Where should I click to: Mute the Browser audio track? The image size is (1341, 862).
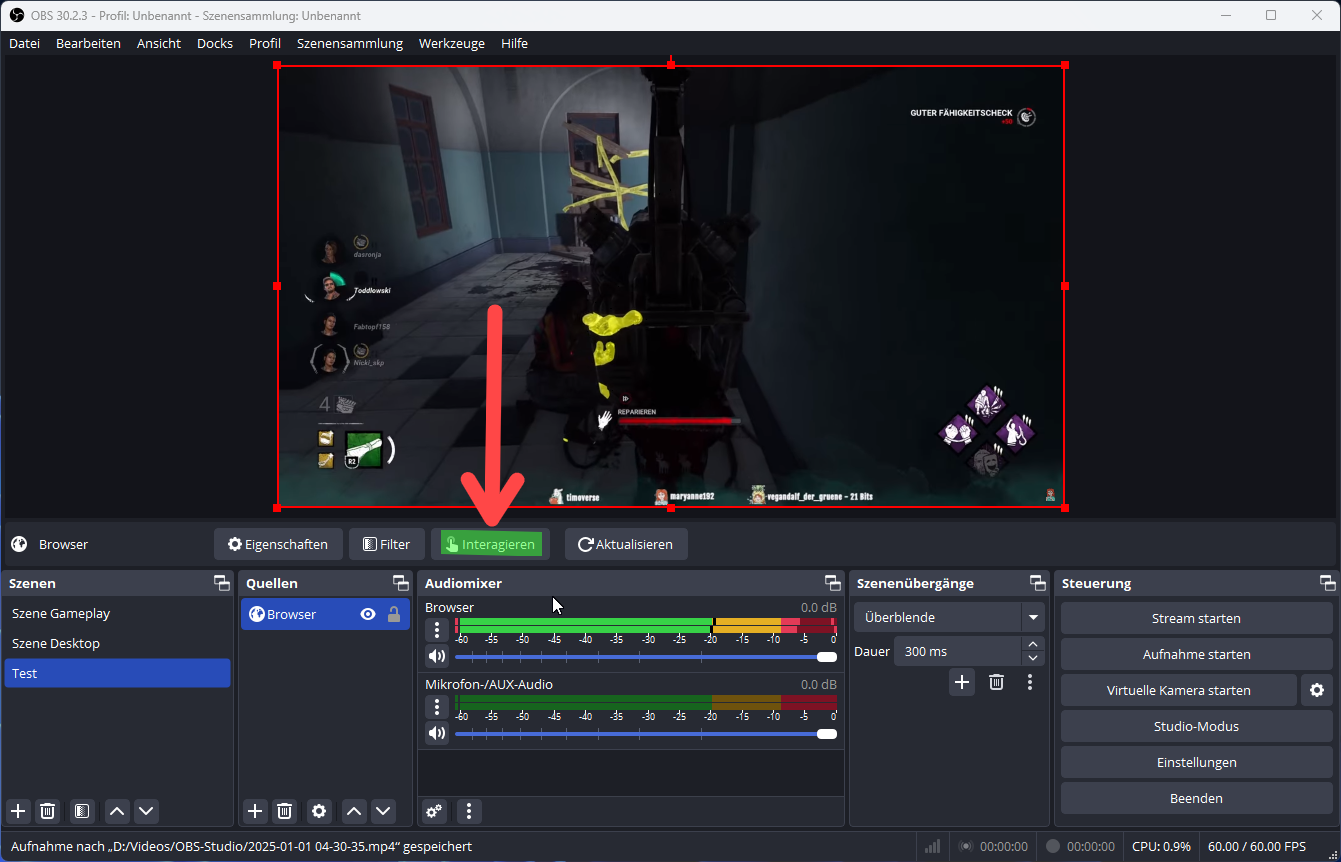(x=437, y=657)
